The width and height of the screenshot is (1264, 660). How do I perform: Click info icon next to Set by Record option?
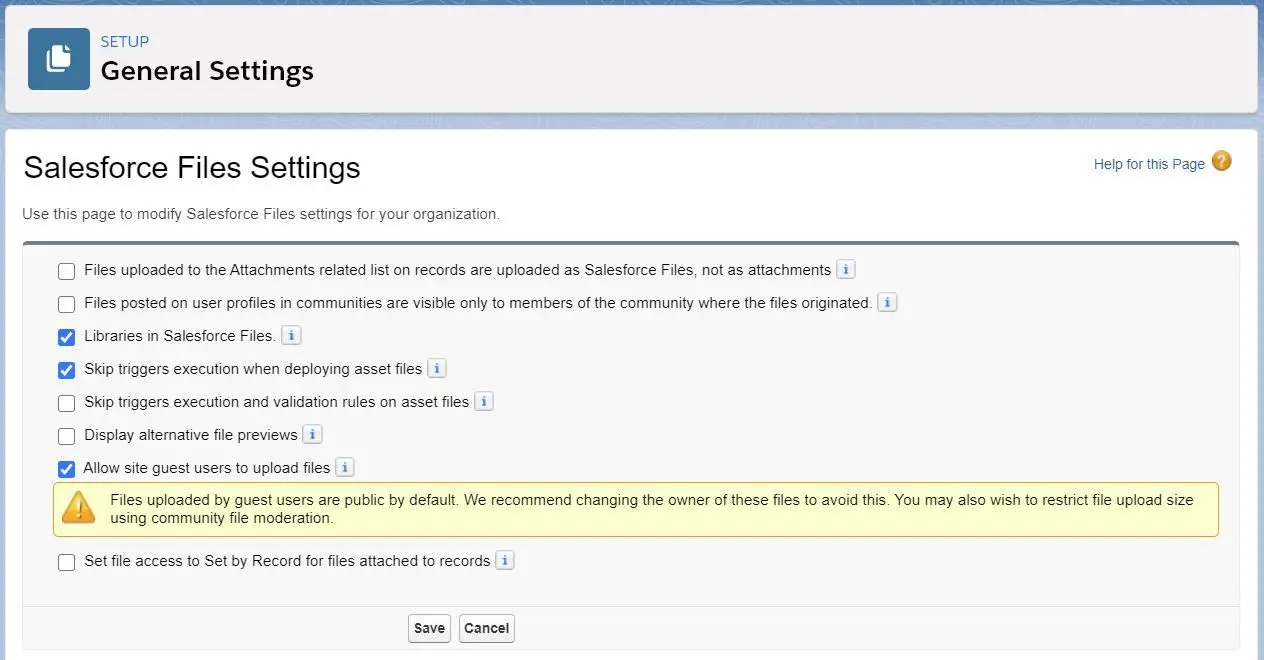pos(505,561)
